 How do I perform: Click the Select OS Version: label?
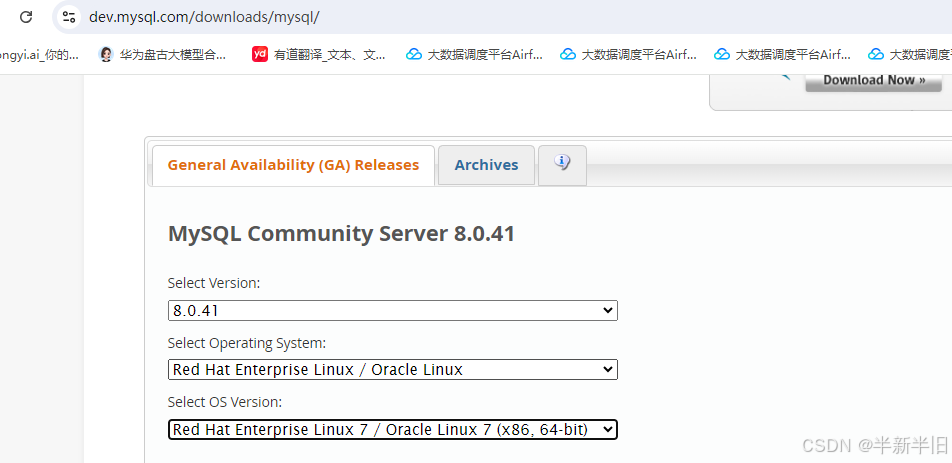[225, 402]
